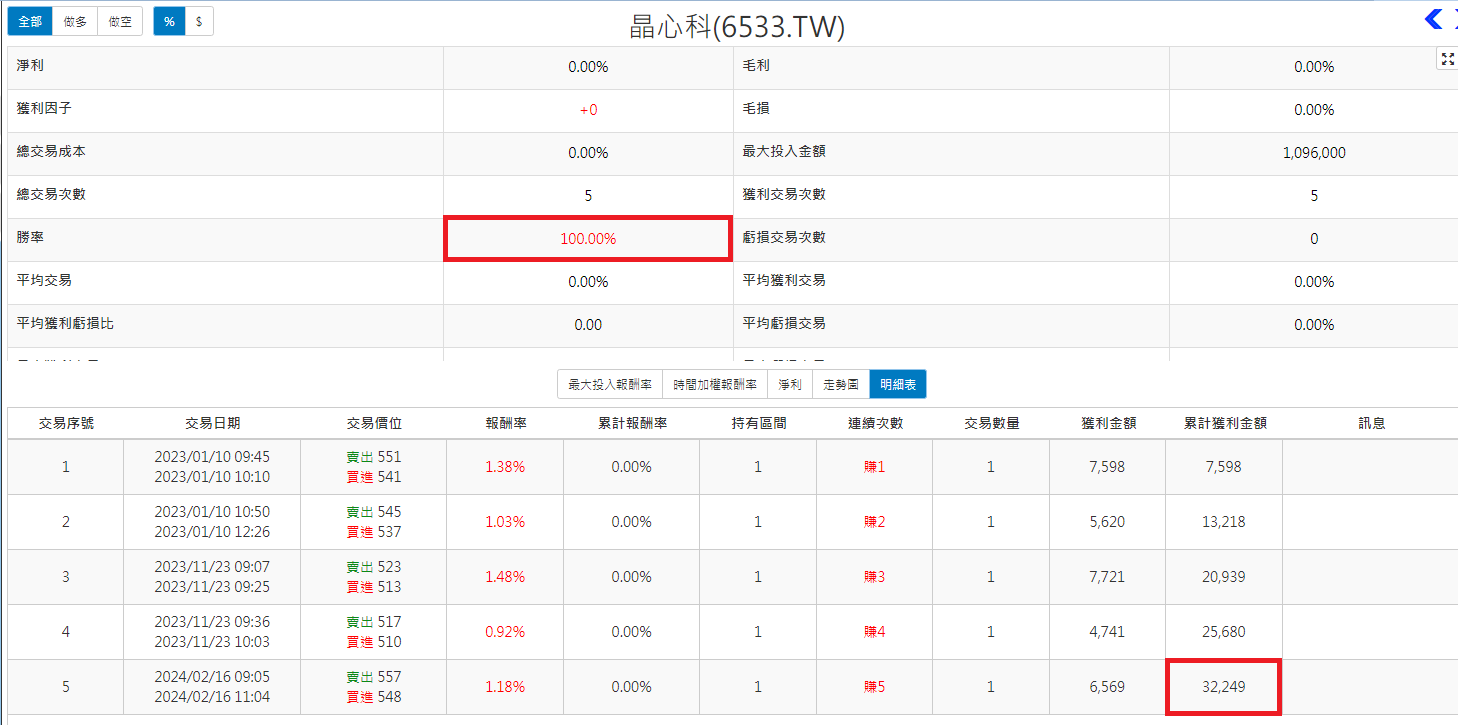This screenshot has width=1458, height=725.
Task: Click the title 晶心科(6533.TW)
Action: [737, 26]
